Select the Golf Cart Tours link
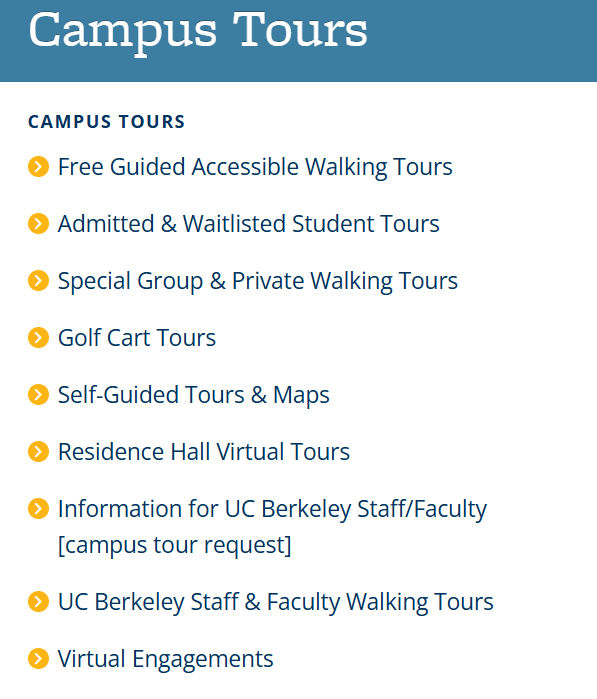Viewport: 597px width, 699px height. coord(137,337)
